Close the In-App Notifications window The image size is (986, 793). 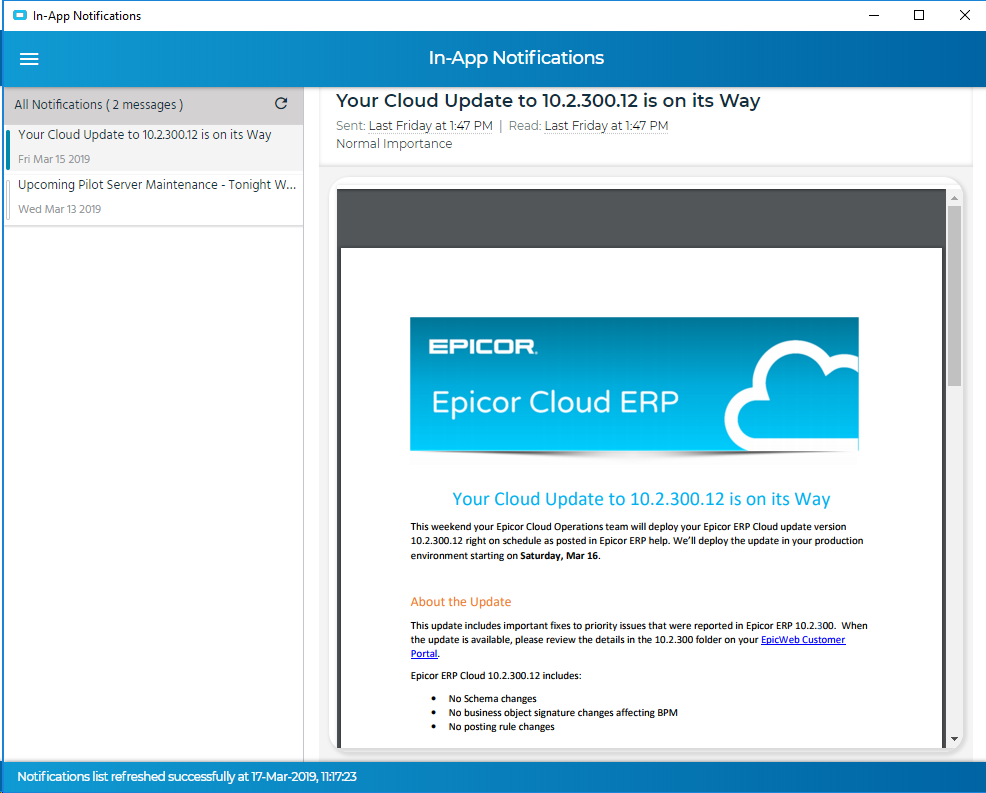tap(964, 15)
